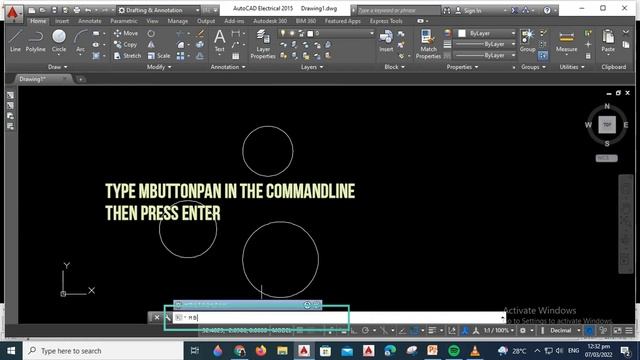The image size is (640, 360).
Task: Open the Decimal units dropdown
Action: coord(565,331)
